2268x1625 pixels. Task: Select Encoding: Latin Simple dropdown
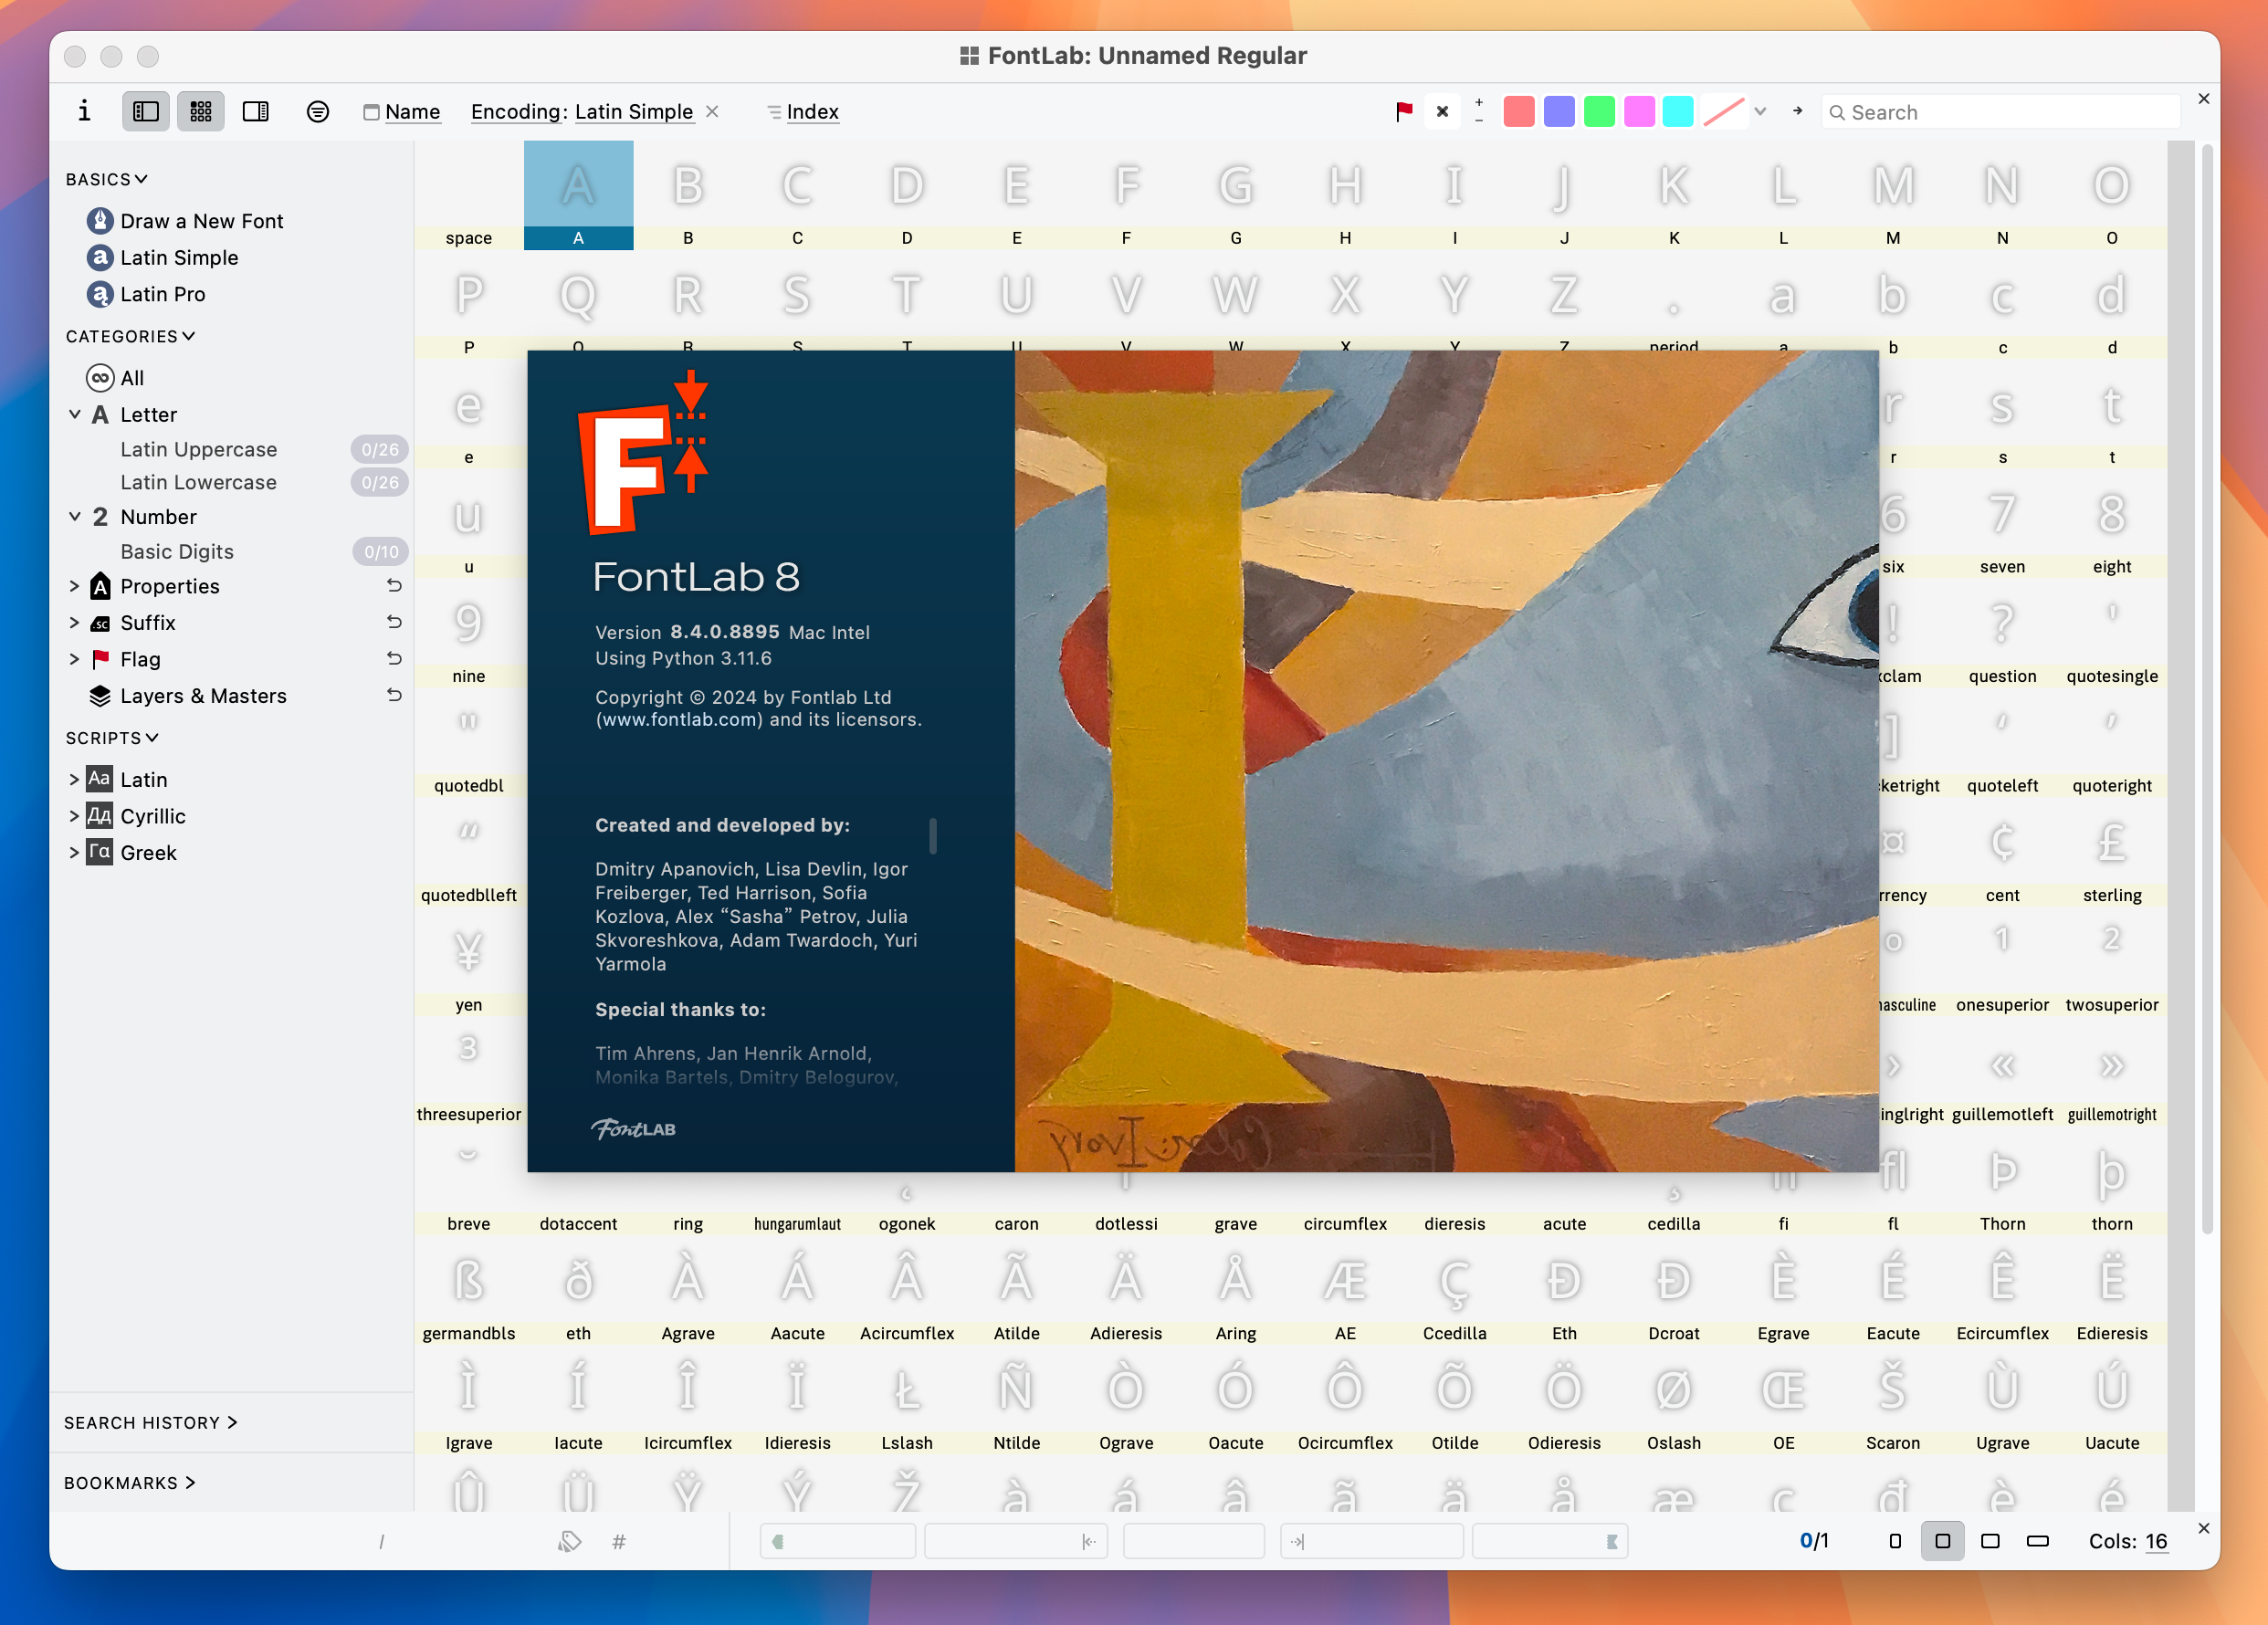point(587,110)
